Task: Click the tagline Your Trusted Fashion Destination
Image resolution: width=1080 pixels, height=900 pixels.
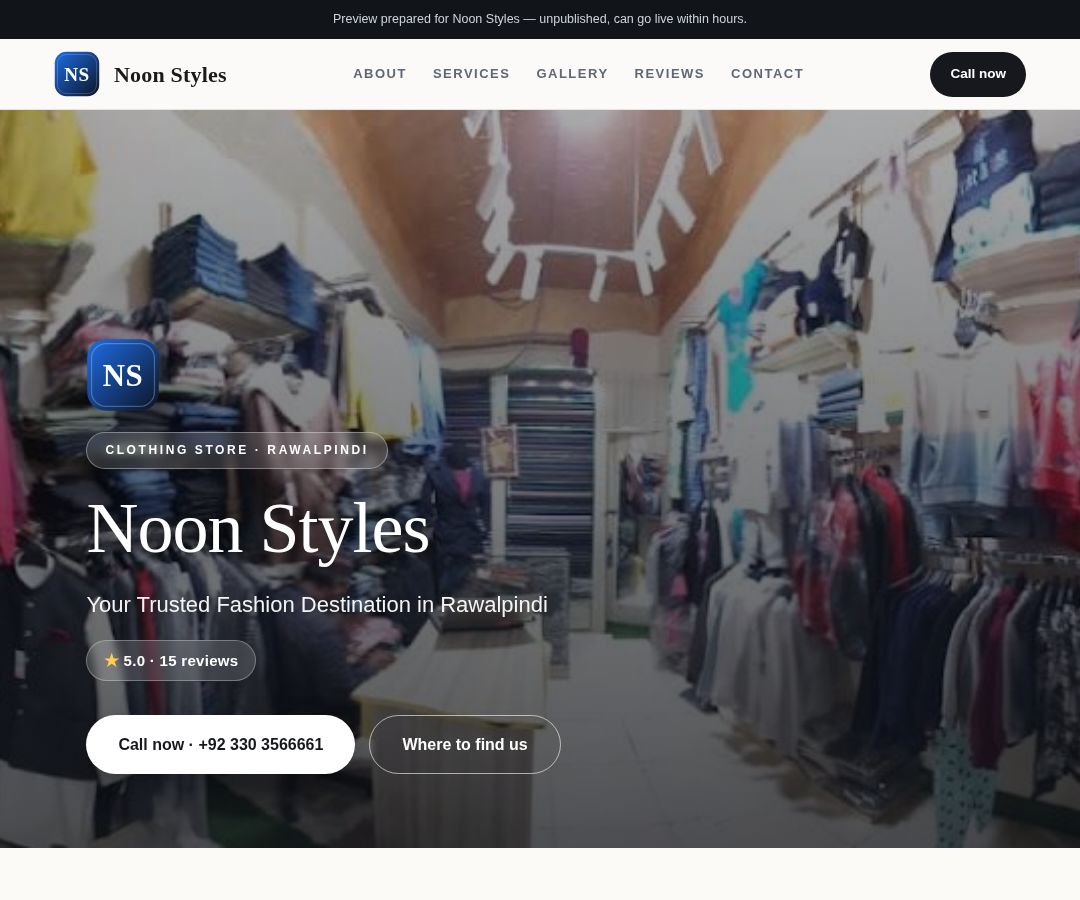Action: pyautogui.click(x=317, y=605)
